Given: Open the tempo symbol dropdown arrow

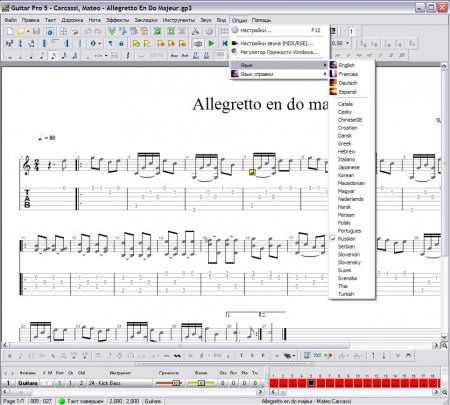Looking at the screenshot, I should click(x=100, y=44).
